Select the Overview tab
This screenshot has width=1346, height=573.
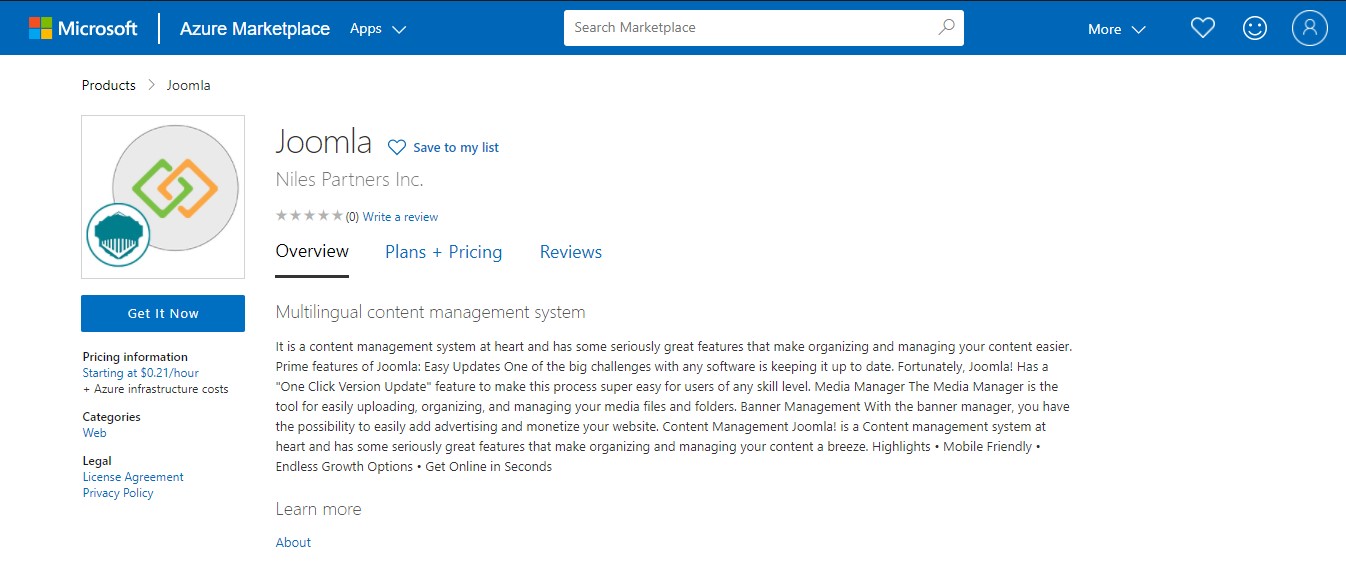[x=312, y=251]
